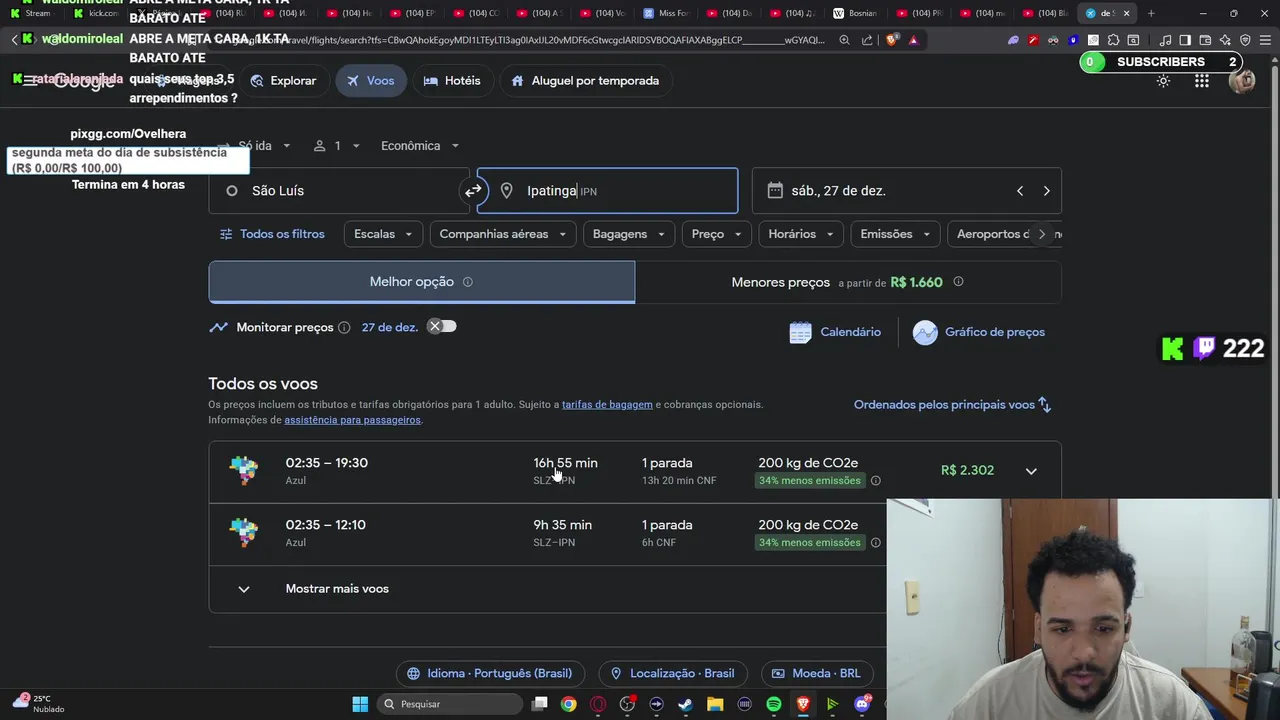Show Menores preços info icon
Image resolution: width=1280 pixels, height=720 pixels.
958,282
